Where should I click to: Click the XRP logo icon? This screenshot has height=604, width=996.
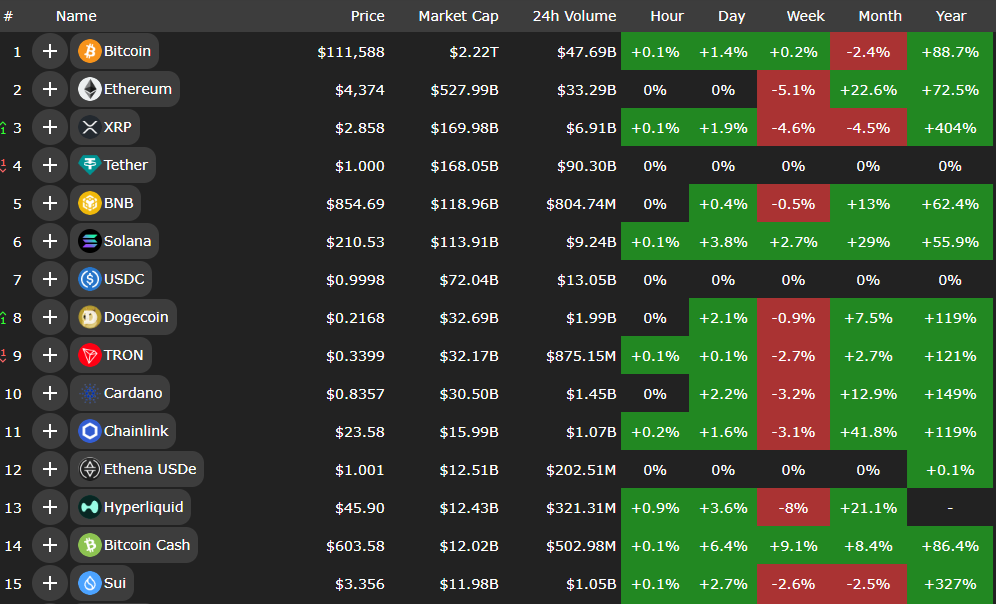point(90,127)
